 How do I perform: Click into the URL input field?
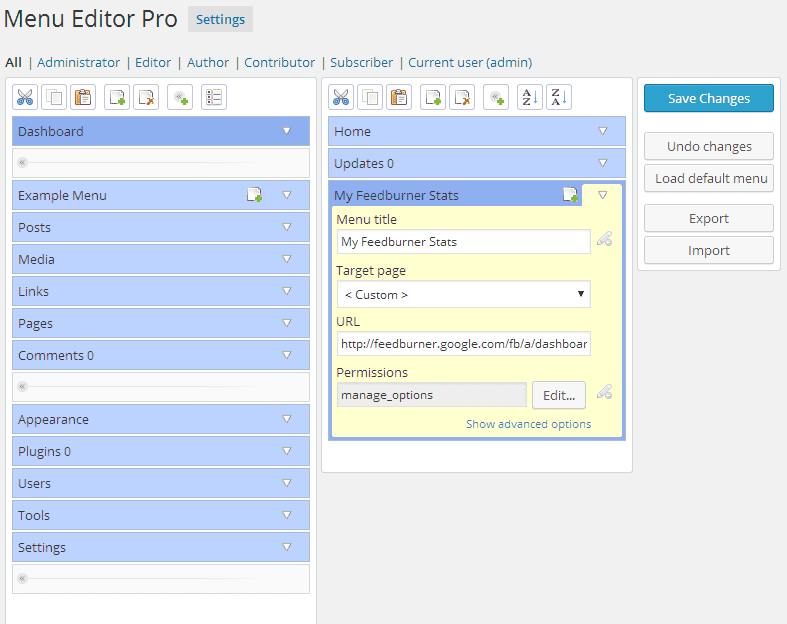[464, 344]
